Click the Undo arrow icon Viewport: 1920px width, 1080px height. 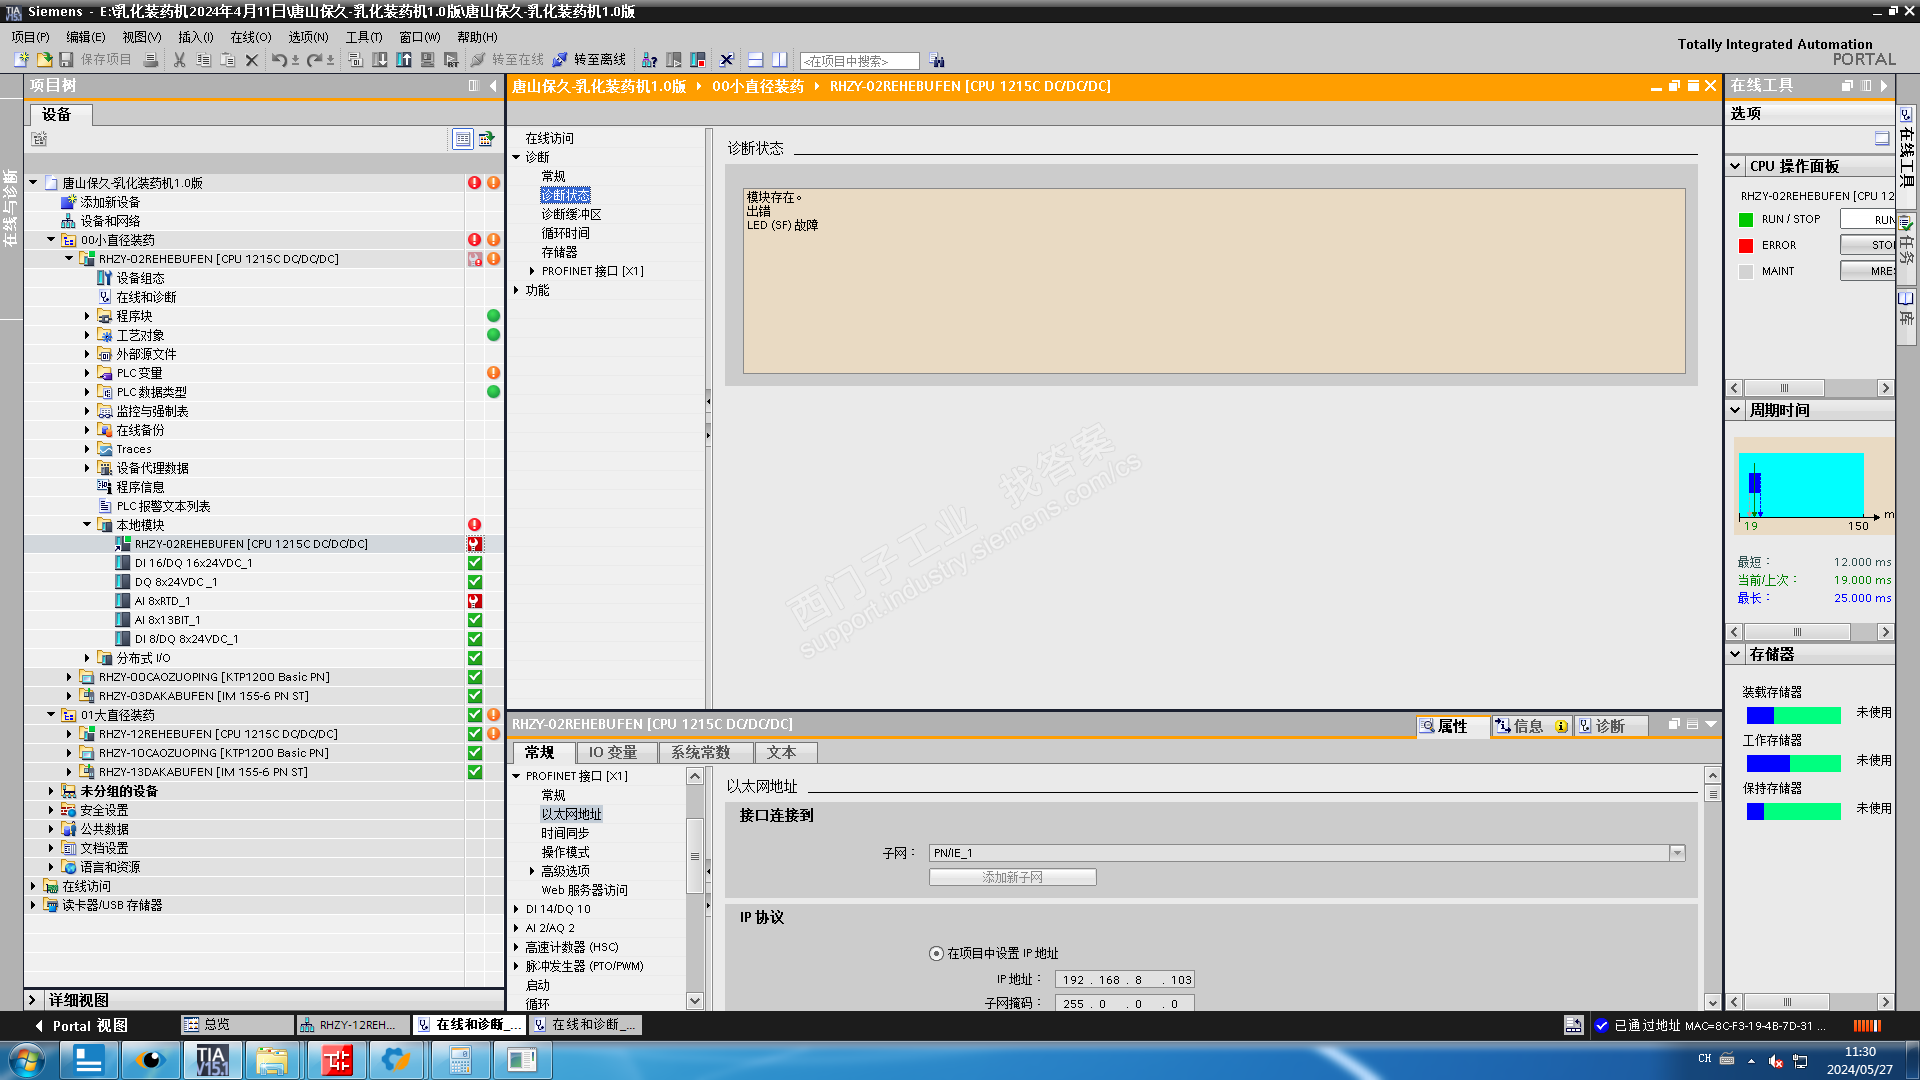[278, 60]
